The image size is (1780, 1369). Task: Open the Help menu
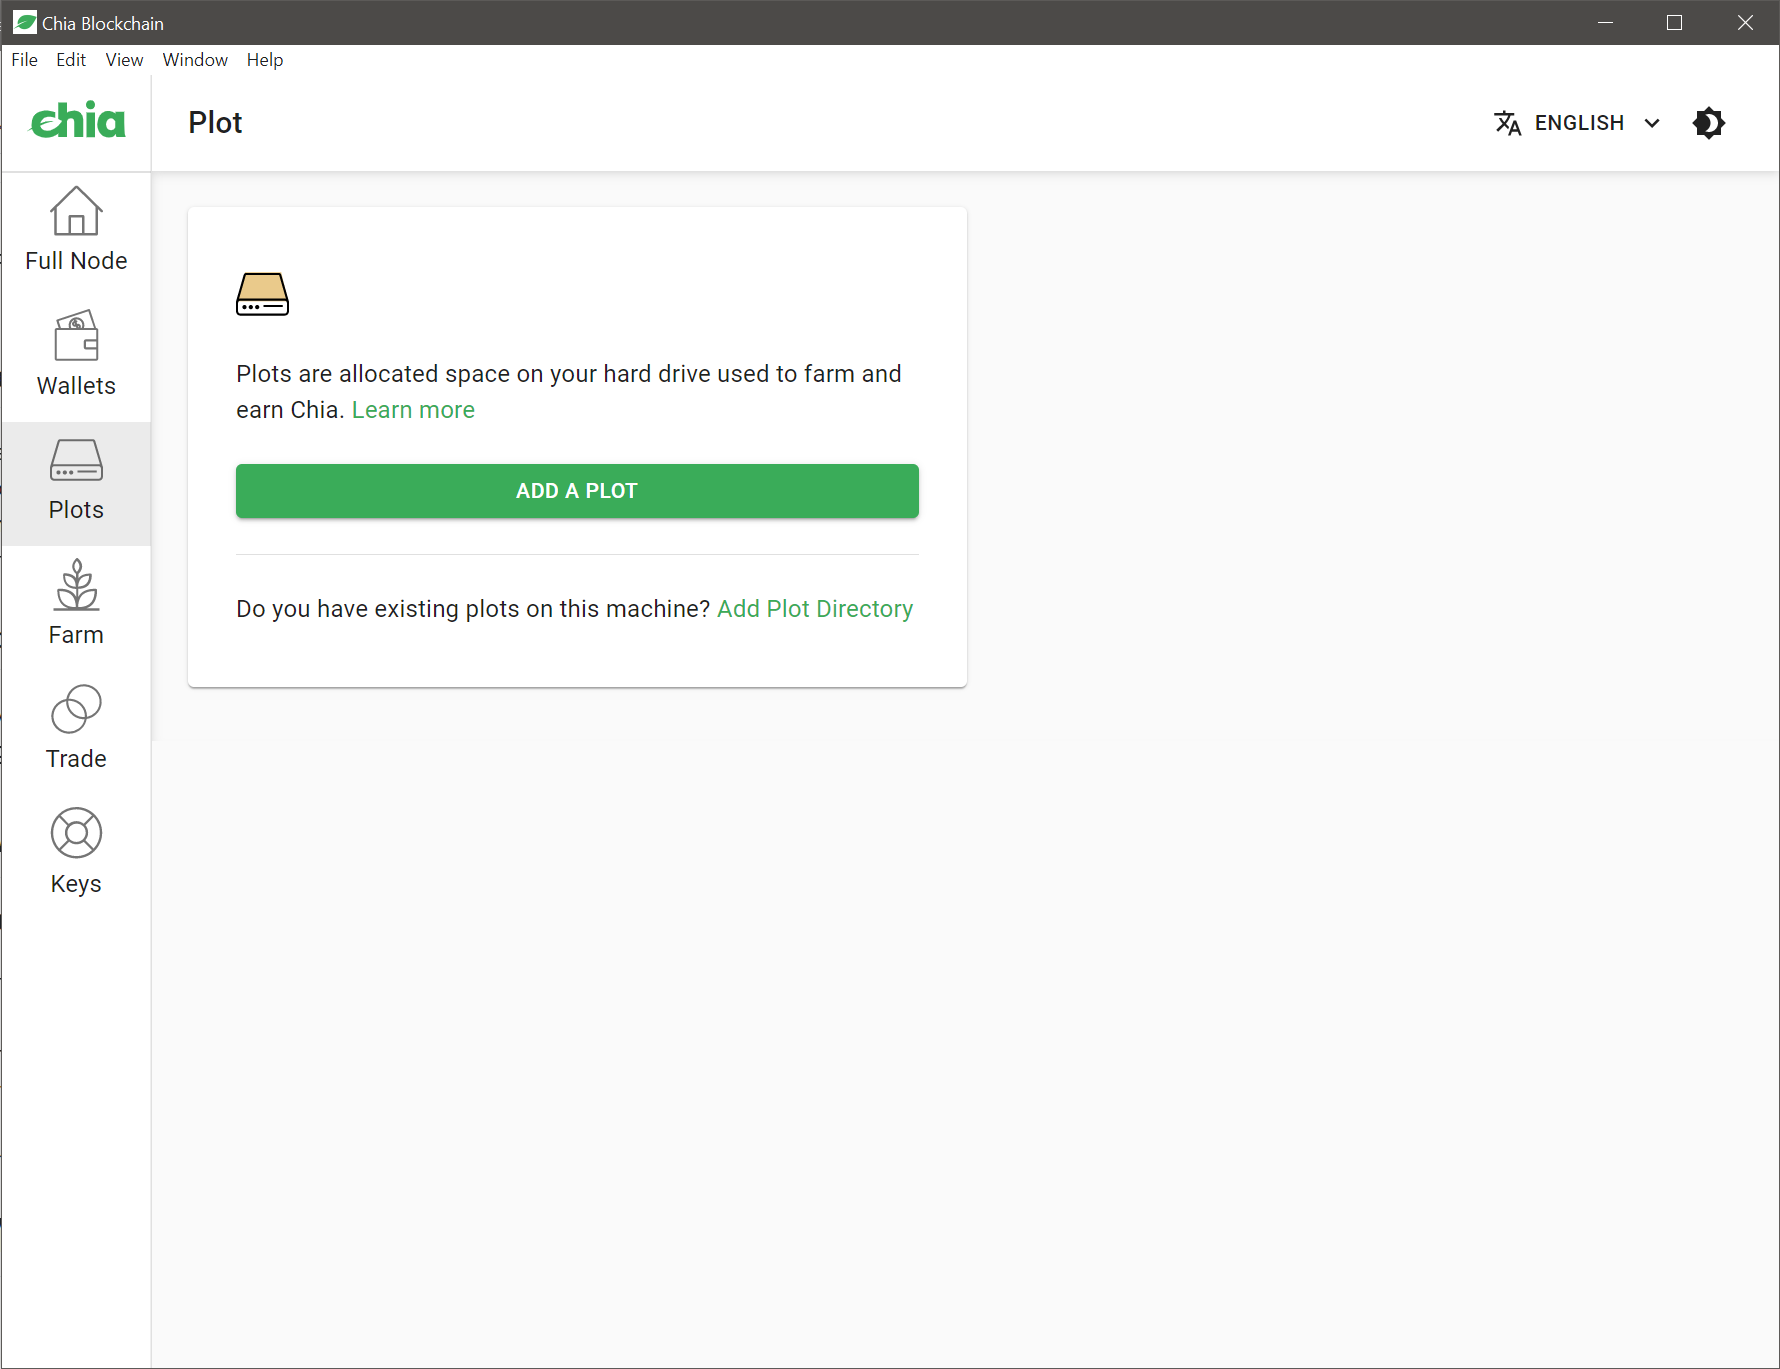(x=265, y=60)
